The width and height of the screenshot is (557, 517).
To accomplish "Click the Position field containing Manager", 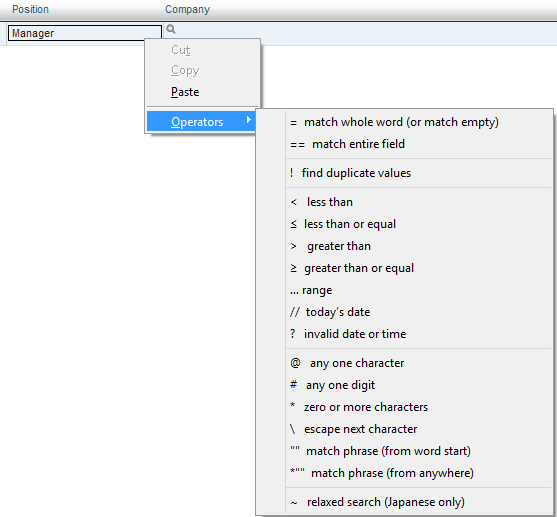I will [x=85, y=33].
